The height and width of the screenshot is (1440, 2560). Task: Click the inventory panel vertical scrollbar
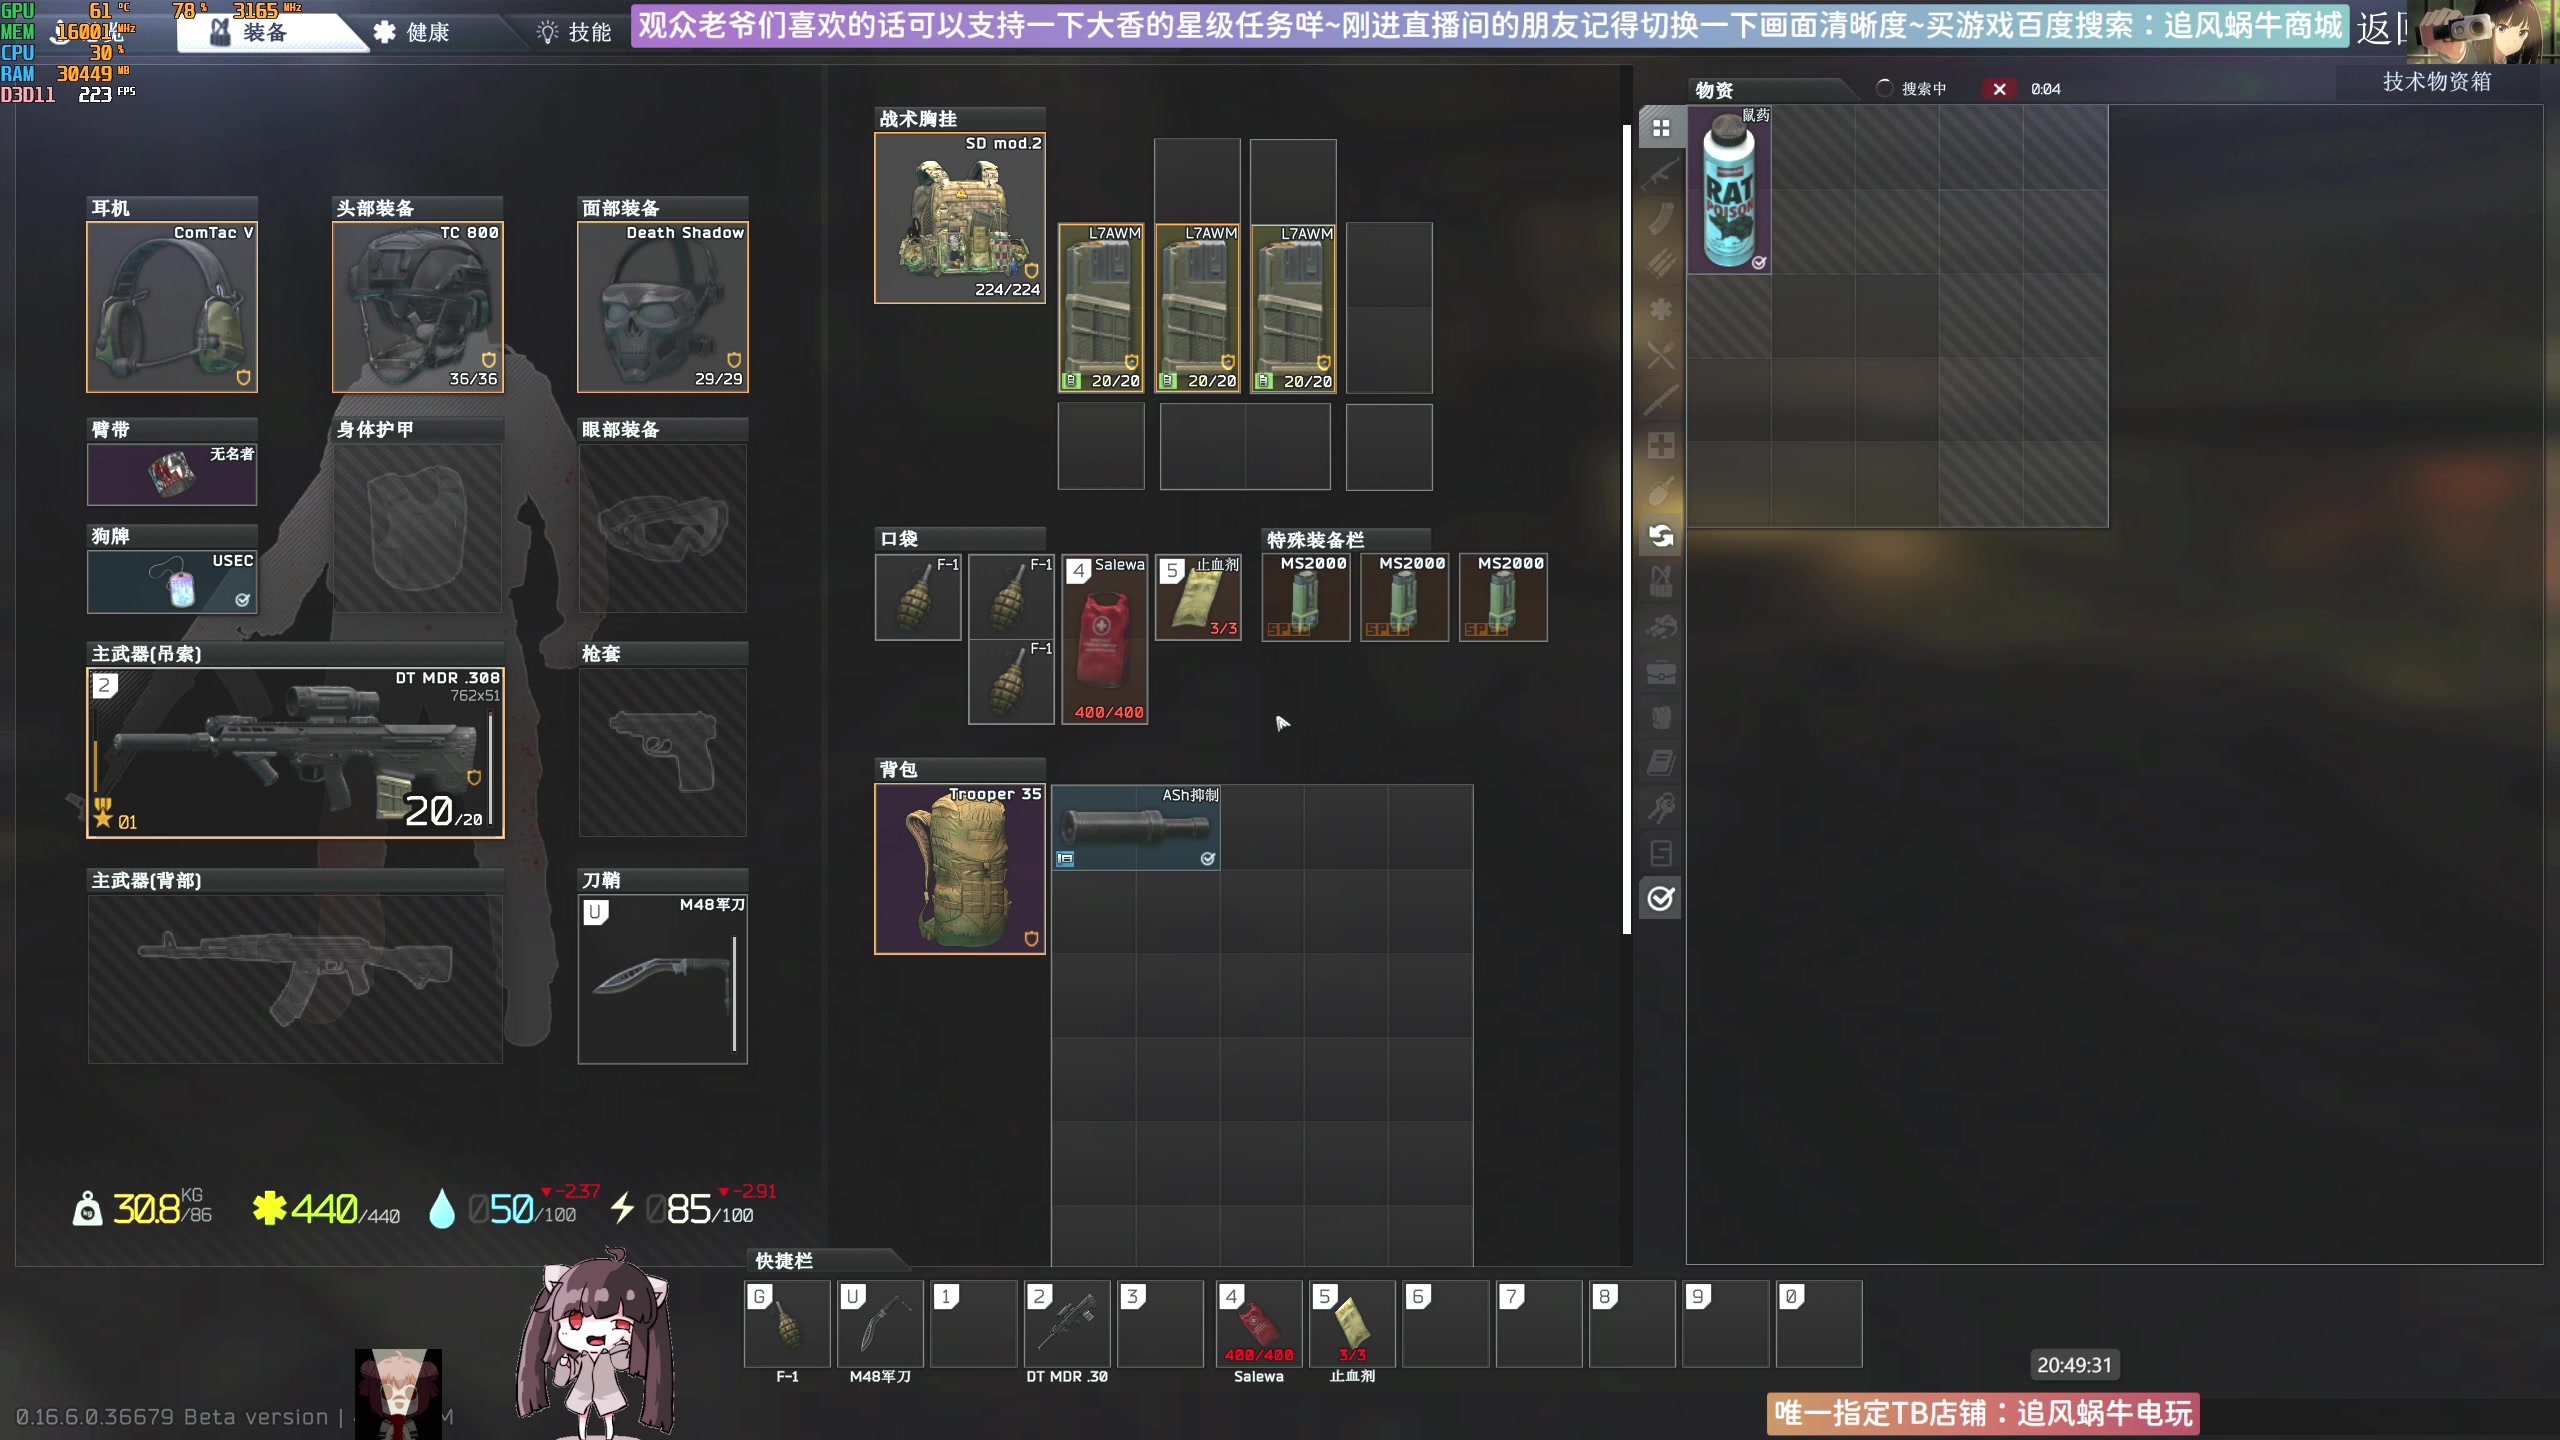[x=1627, y=530]
